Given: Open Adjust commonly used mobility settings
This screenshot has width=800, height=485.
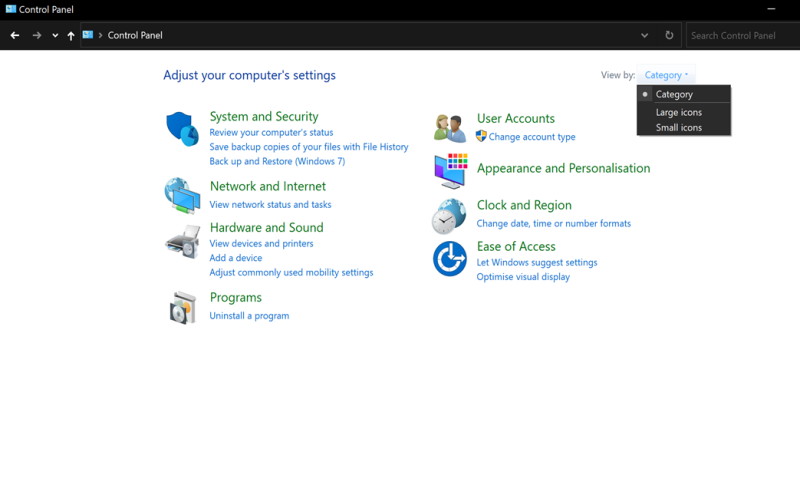Looking at the screenshot, I should tap(291, 272).
